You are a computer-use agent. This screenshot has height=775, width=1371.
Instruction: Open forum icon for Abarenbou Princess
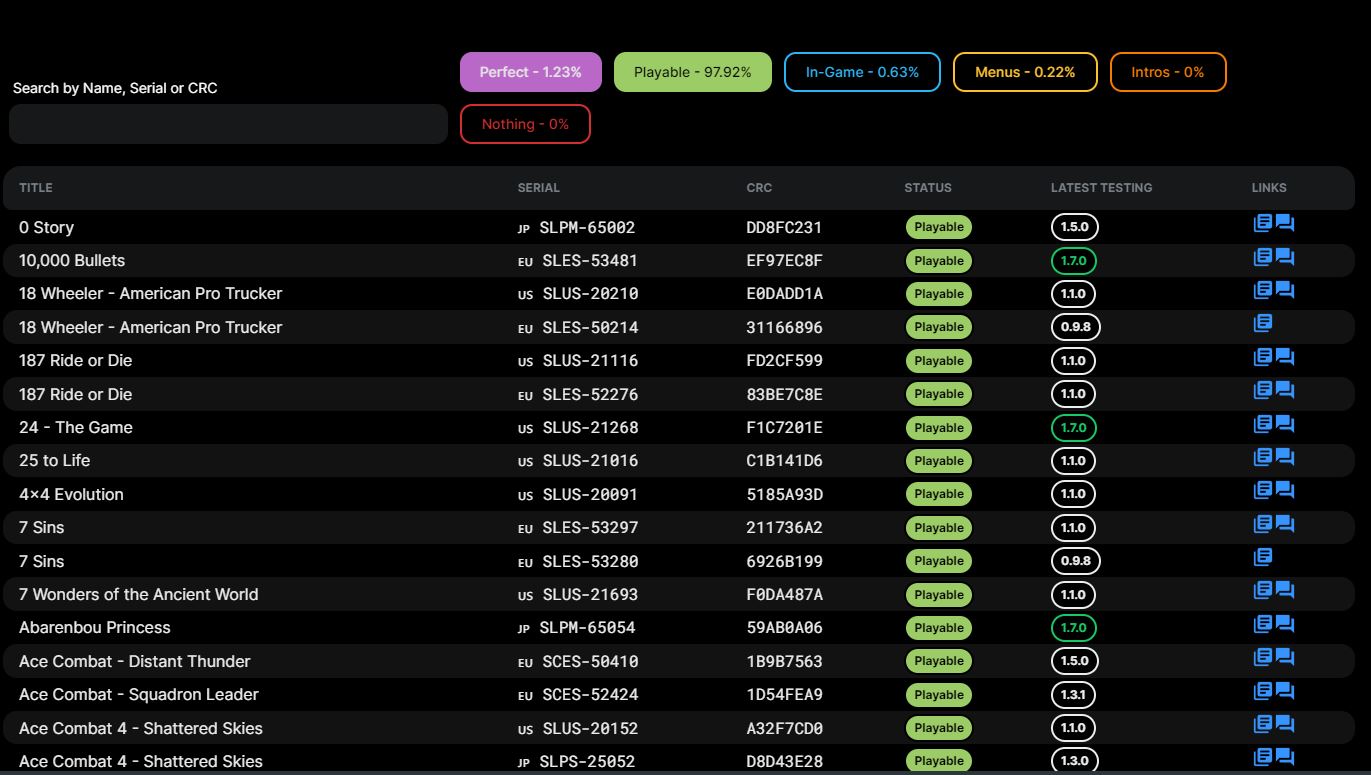pyautogui.click(x=1285, y=625)
